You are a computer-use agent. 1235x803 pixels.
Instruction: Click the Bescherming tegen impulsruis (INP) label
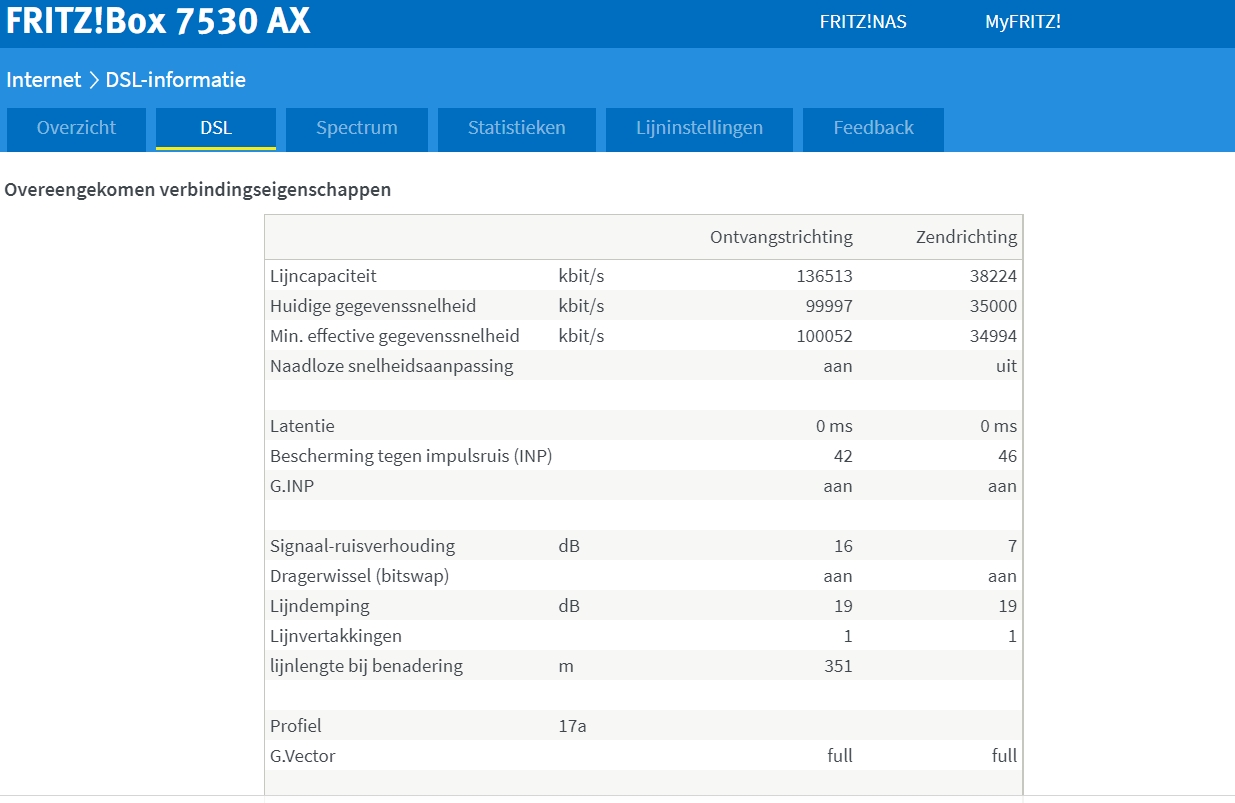410,456
